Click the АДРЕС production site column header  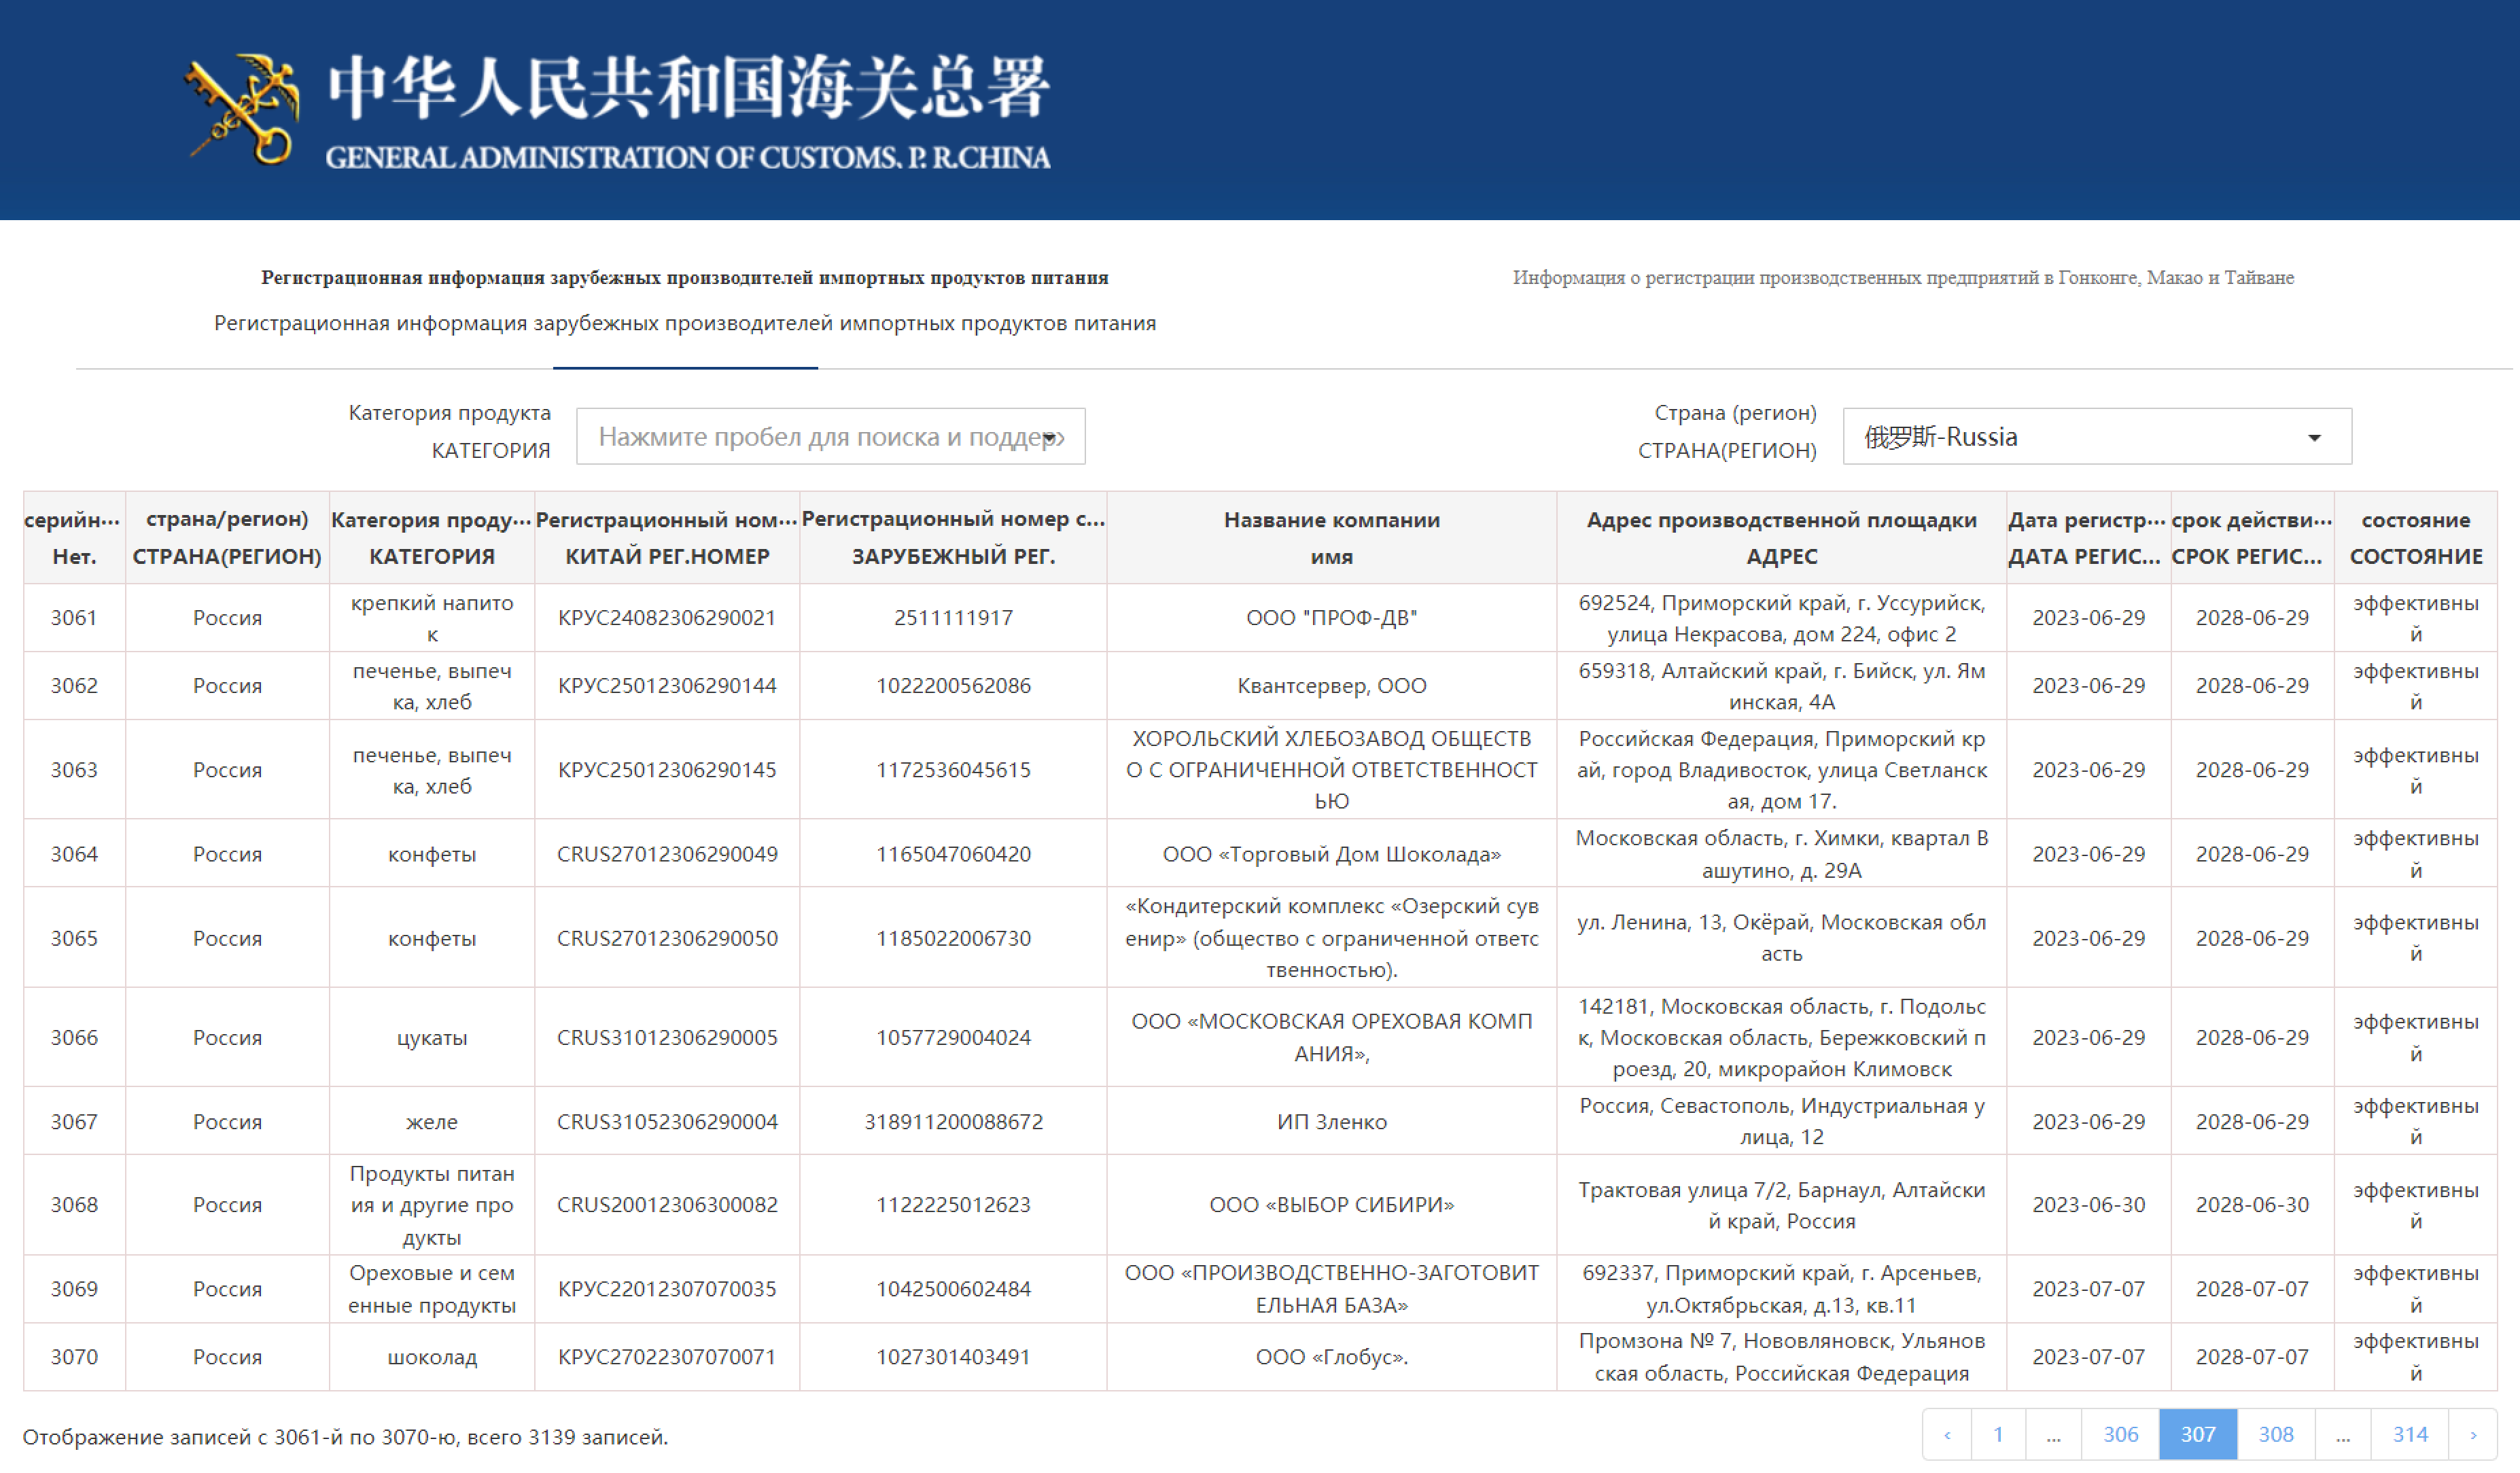click(x=1781, y=538)
